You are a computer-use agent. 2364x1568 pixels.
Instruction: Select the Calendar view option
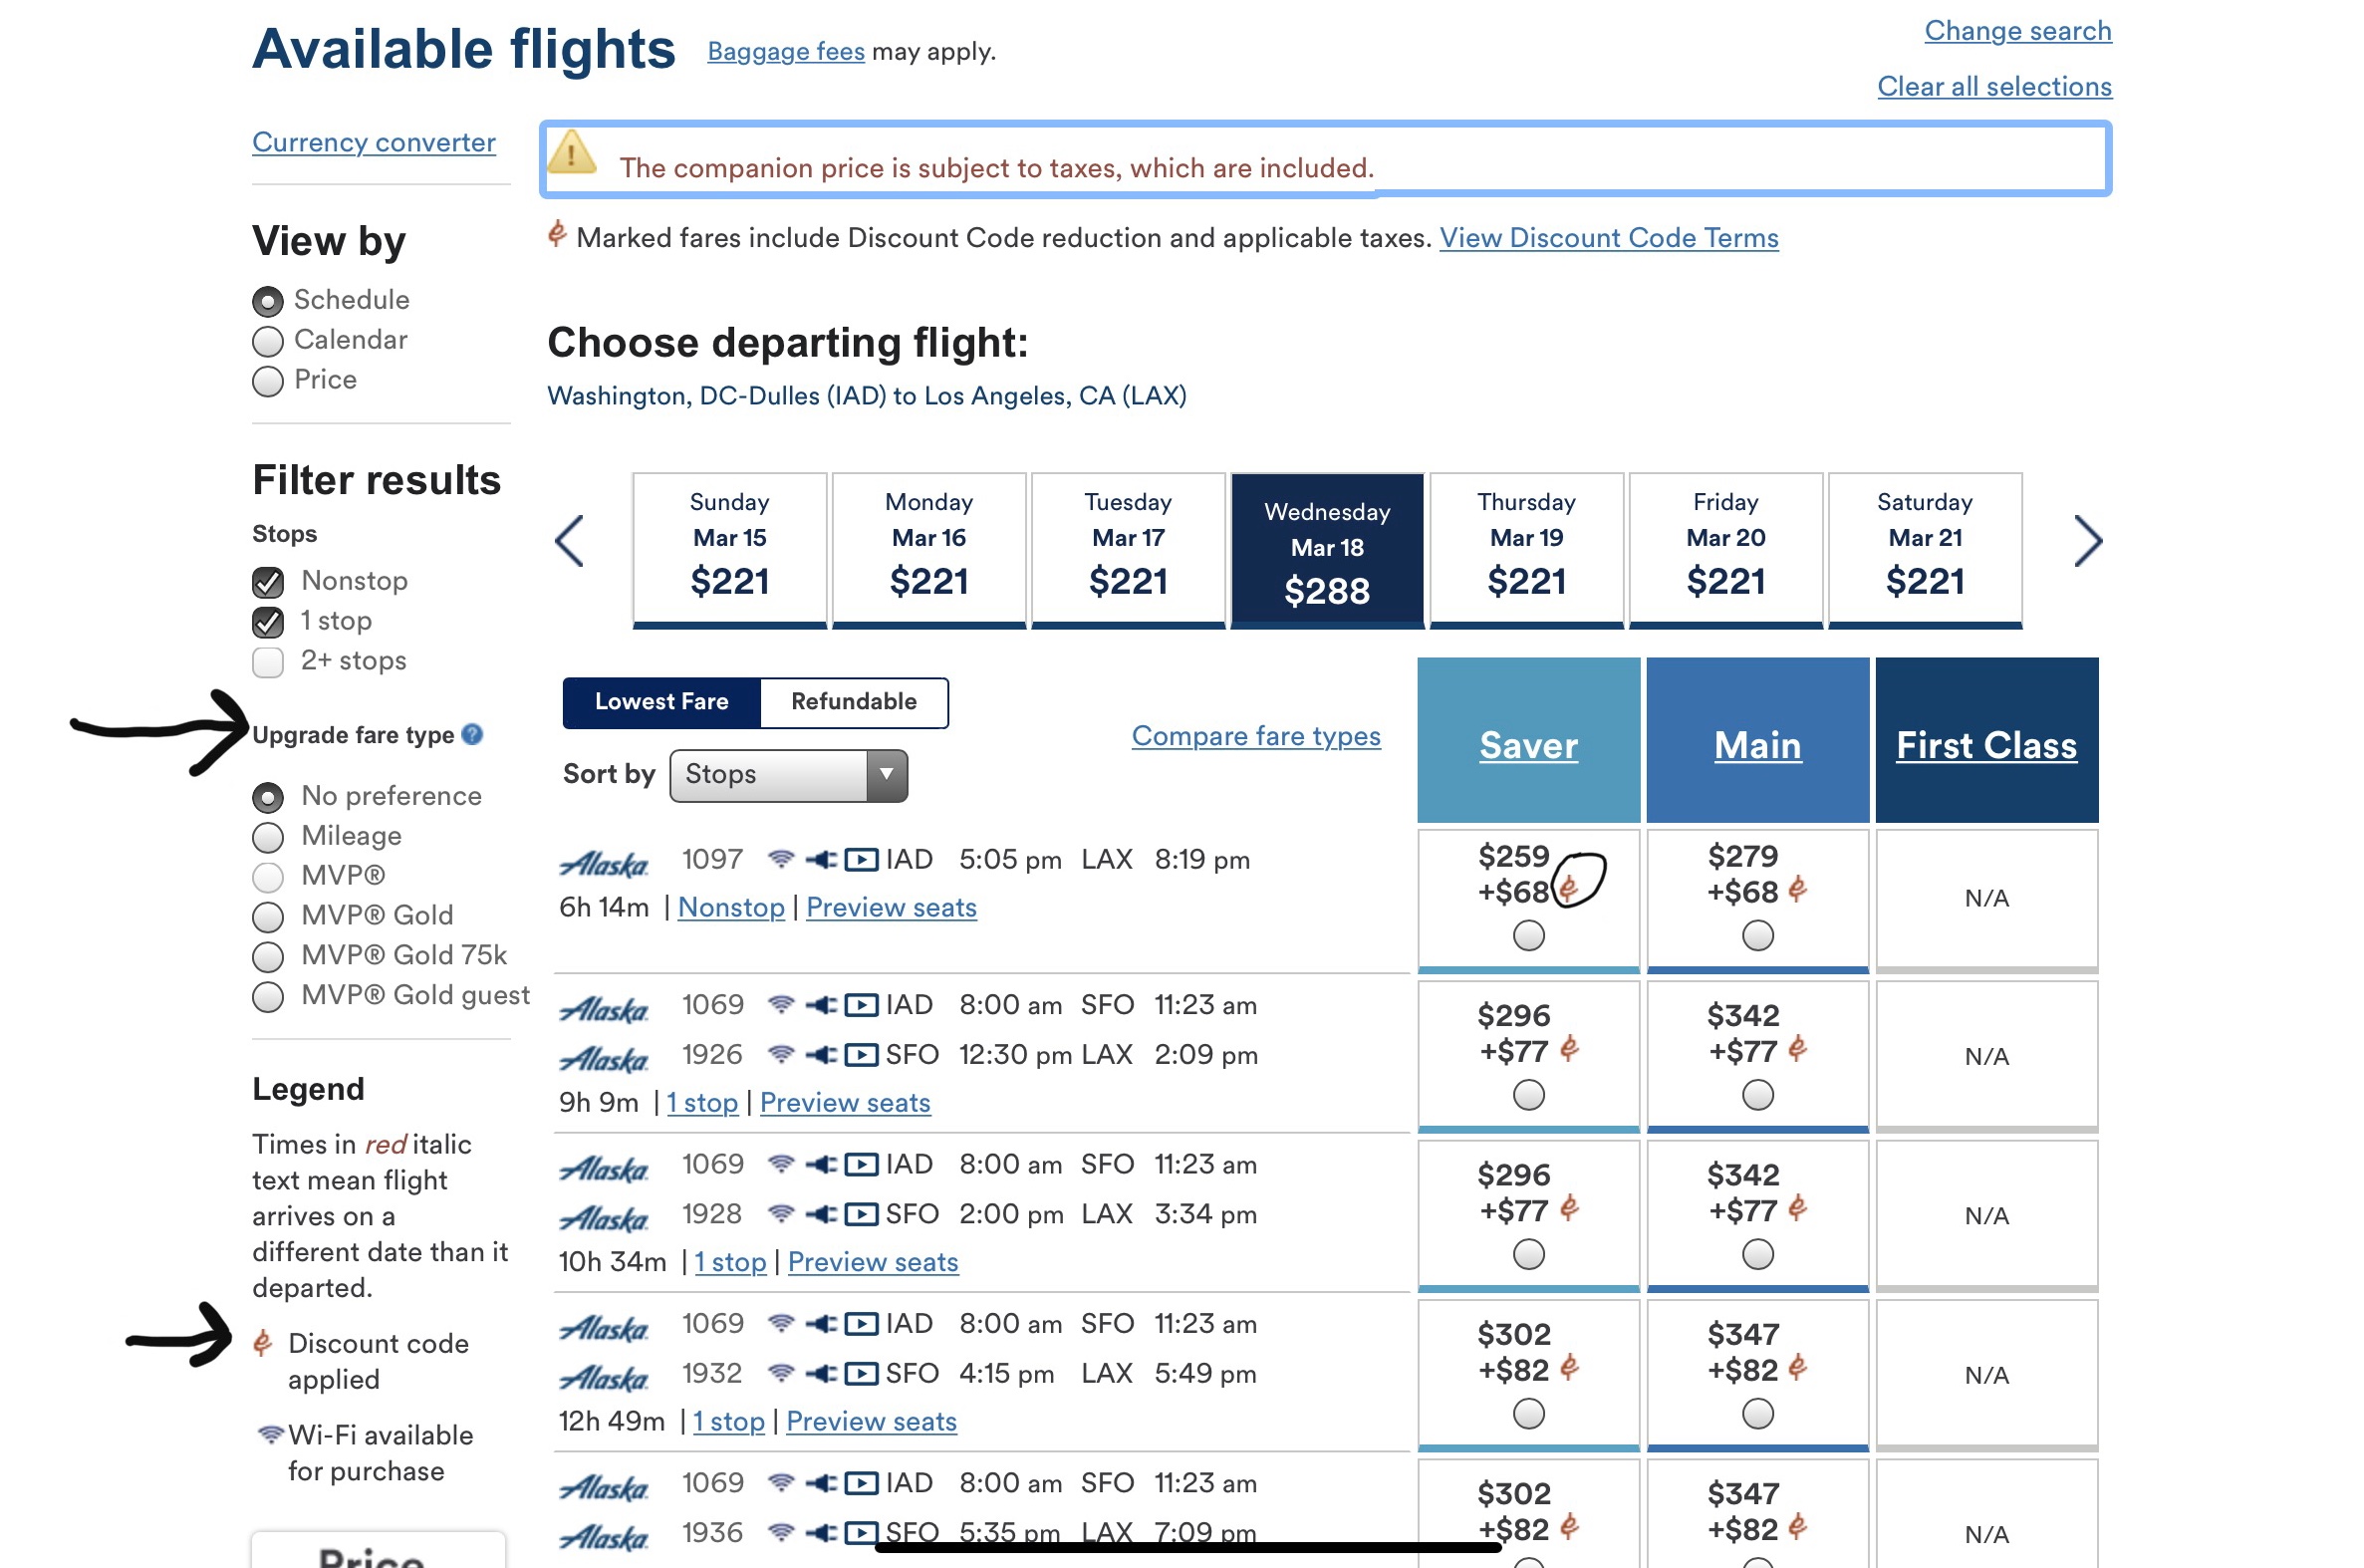tap(267, 341)
